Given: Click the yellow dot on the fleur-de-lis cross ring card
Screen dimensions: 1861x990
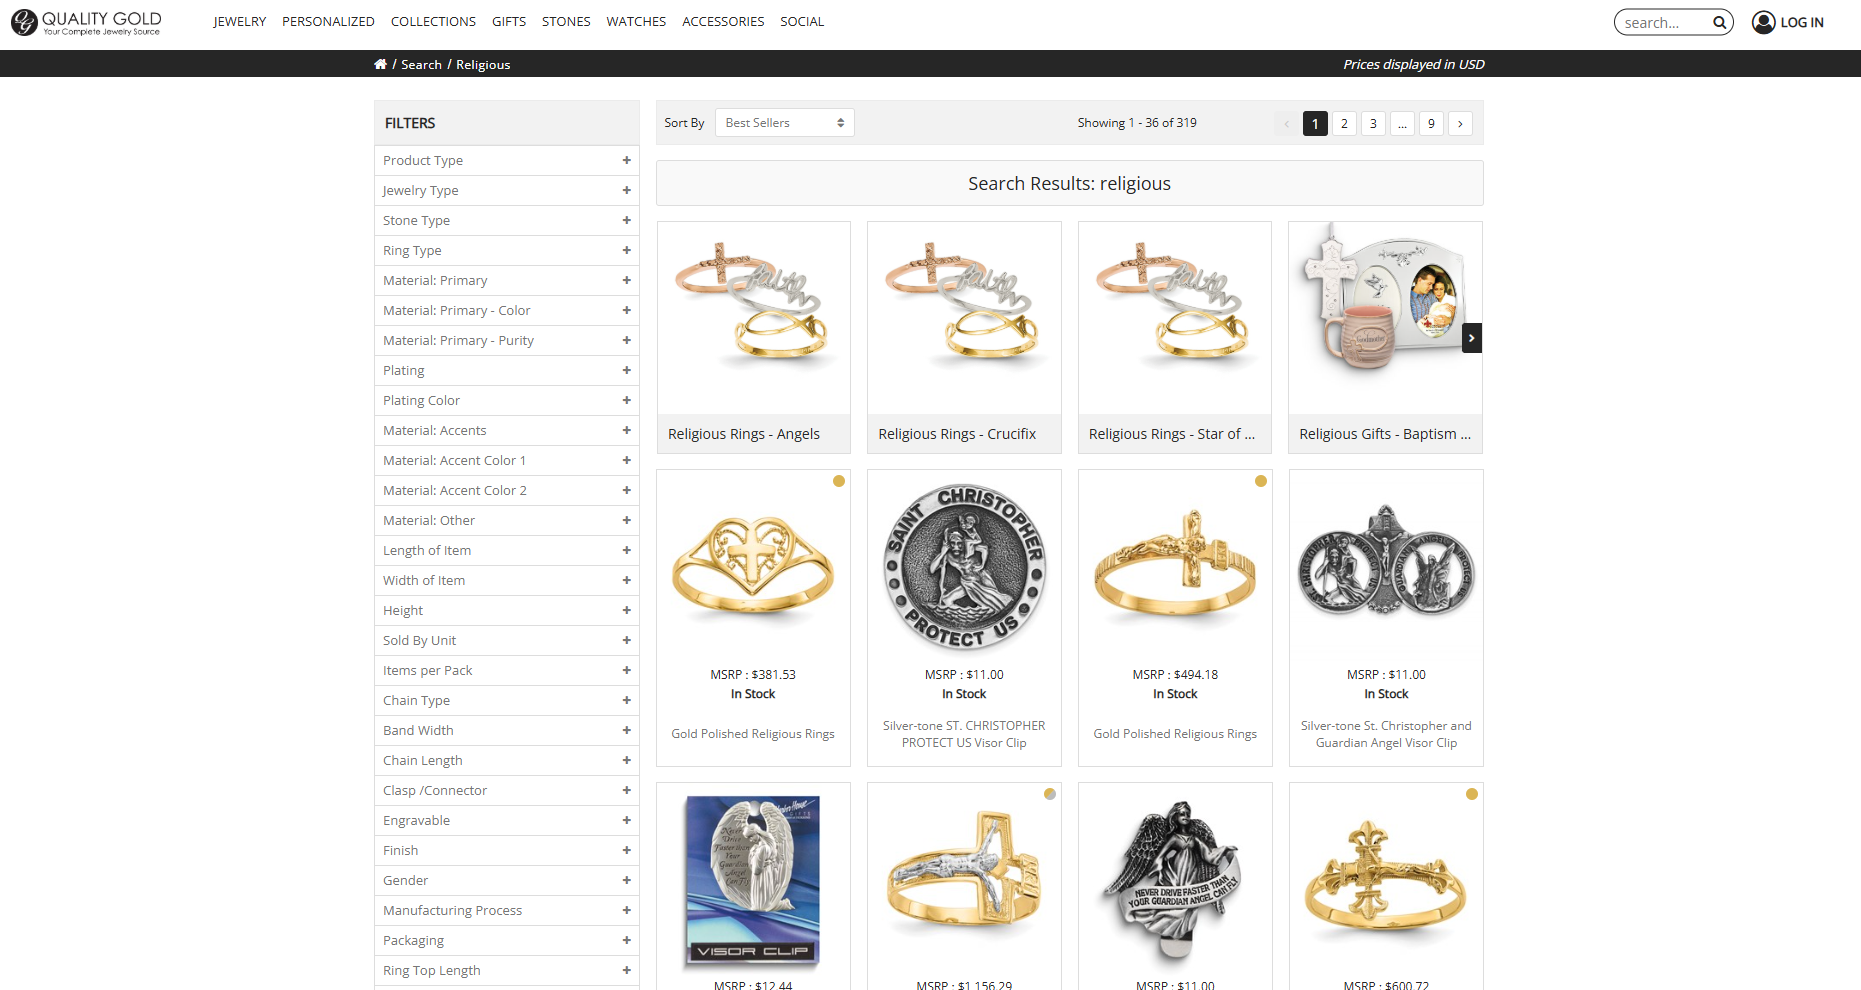Looking at the screenshot, I should 1471,794.
